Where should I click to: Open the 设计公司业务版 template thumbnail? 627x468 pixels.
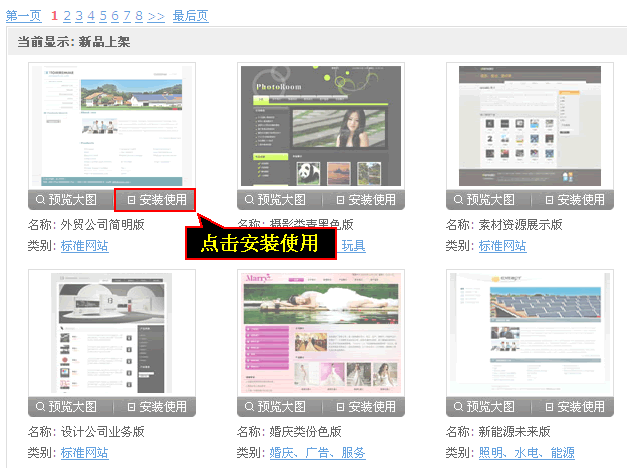tap(112, 332)
